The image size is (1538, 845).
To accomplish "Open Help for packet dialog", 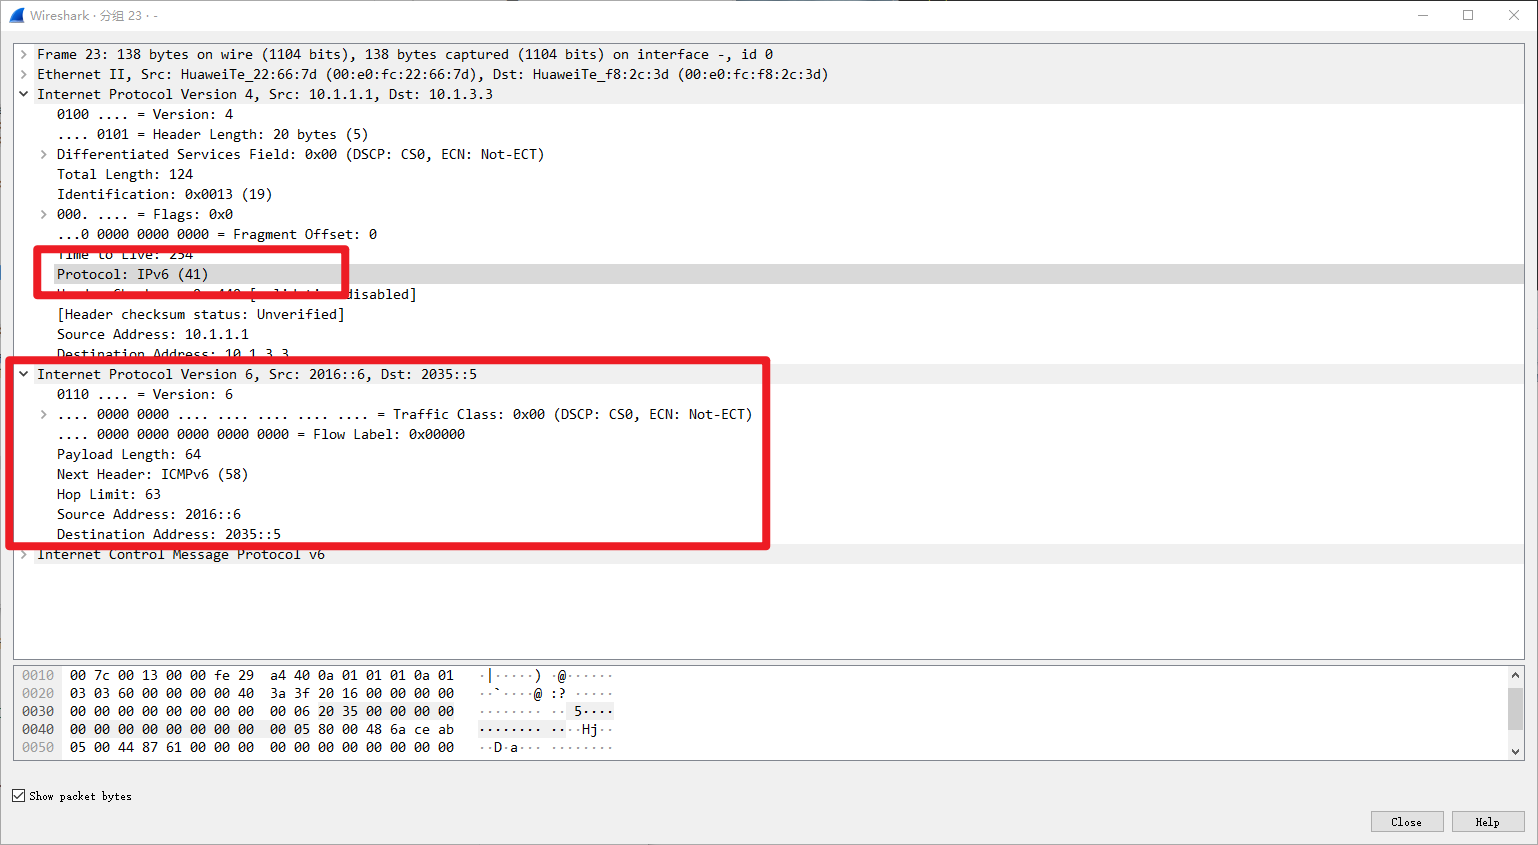I will tap(1487, 822).
